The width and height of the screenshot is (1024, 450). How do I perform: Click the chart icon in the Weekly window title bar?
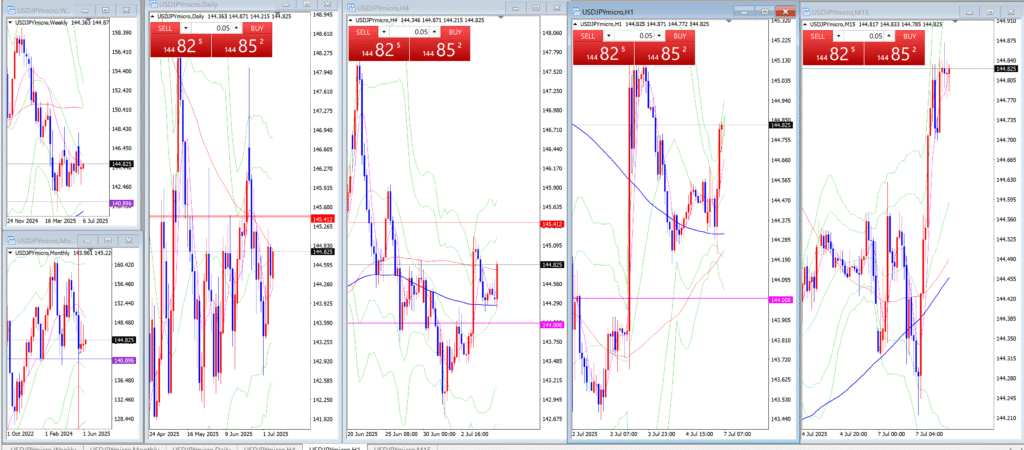tap(10, 10)
